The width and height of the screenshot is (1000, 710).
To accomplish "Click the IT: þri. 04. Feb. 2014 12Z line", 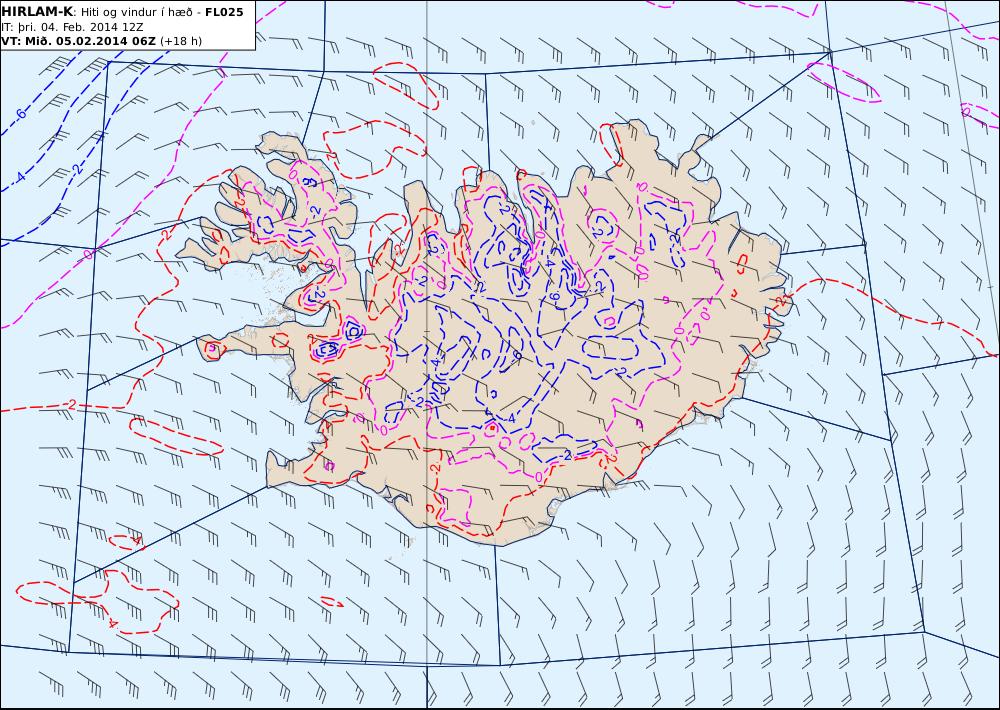I will 72,27.
